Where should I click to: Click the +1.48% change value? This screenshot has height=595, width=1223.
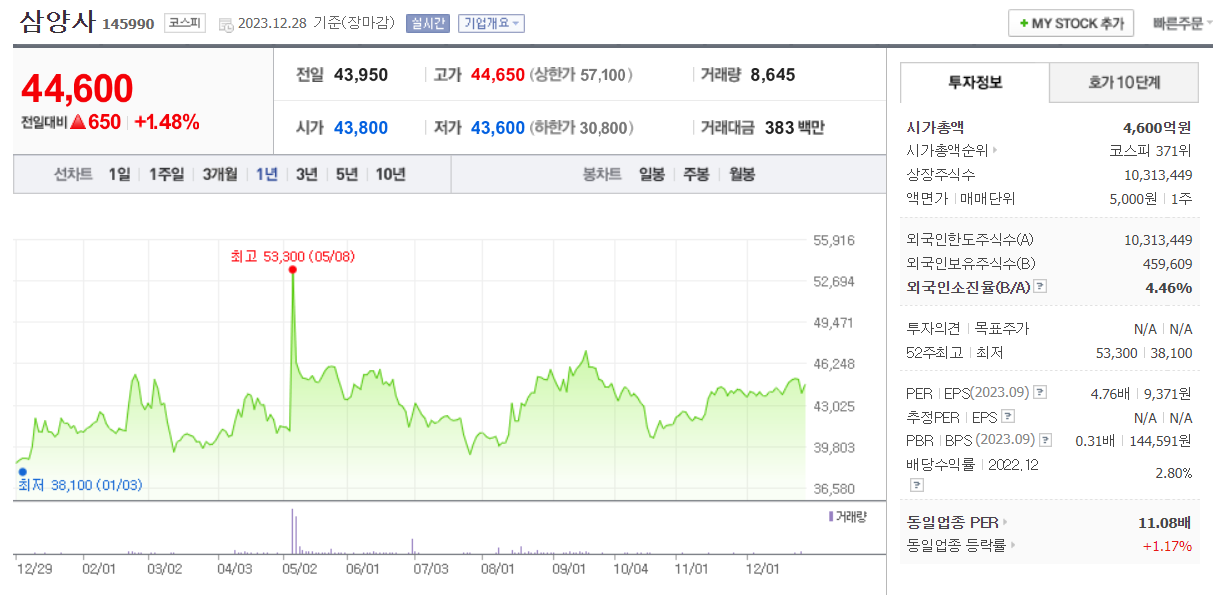(x=167, y=122)
